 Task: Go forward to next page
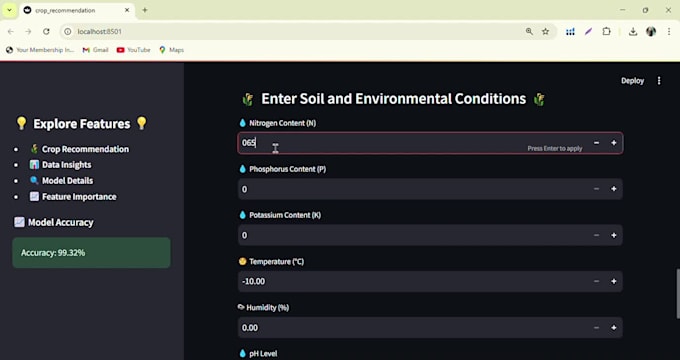[28, 32]
